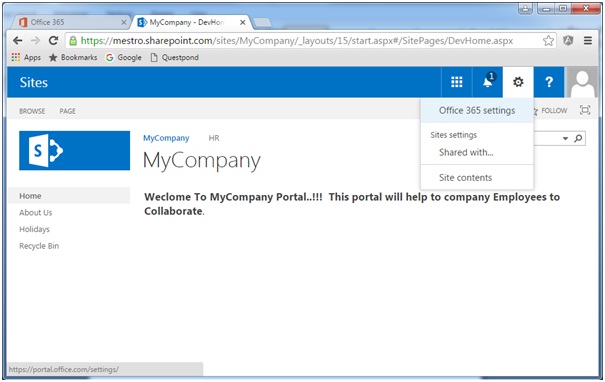
Task: Open the PAGE ribbon tab
Action: pyautogui.click(x=68, y=111)
